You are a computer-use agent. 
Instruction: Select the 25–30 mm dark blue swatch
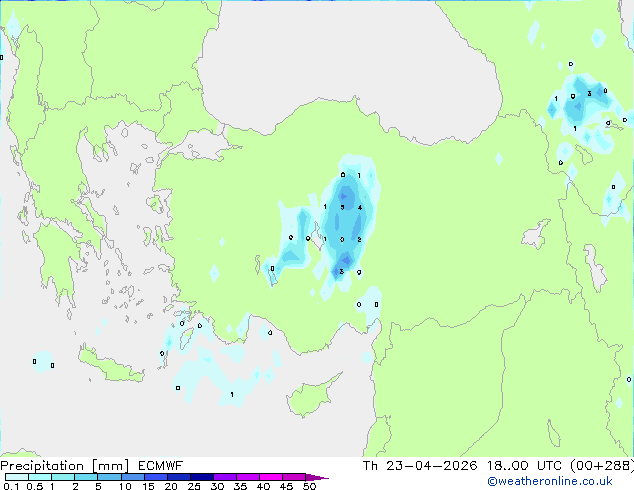click(x=202, y=477)
